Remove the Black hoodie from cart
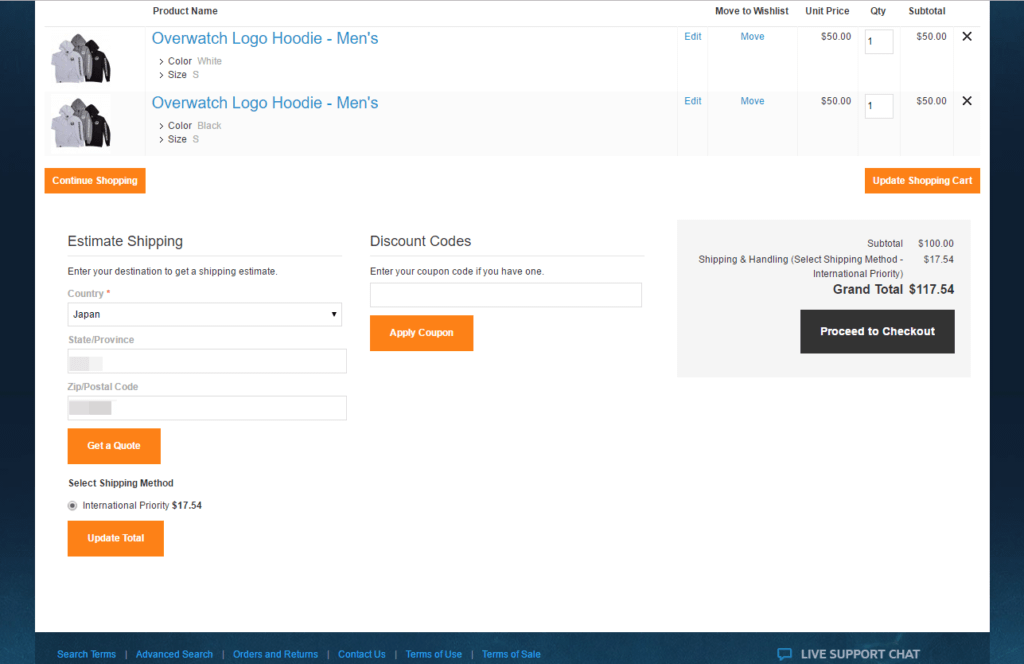 (x=967, y=101)
